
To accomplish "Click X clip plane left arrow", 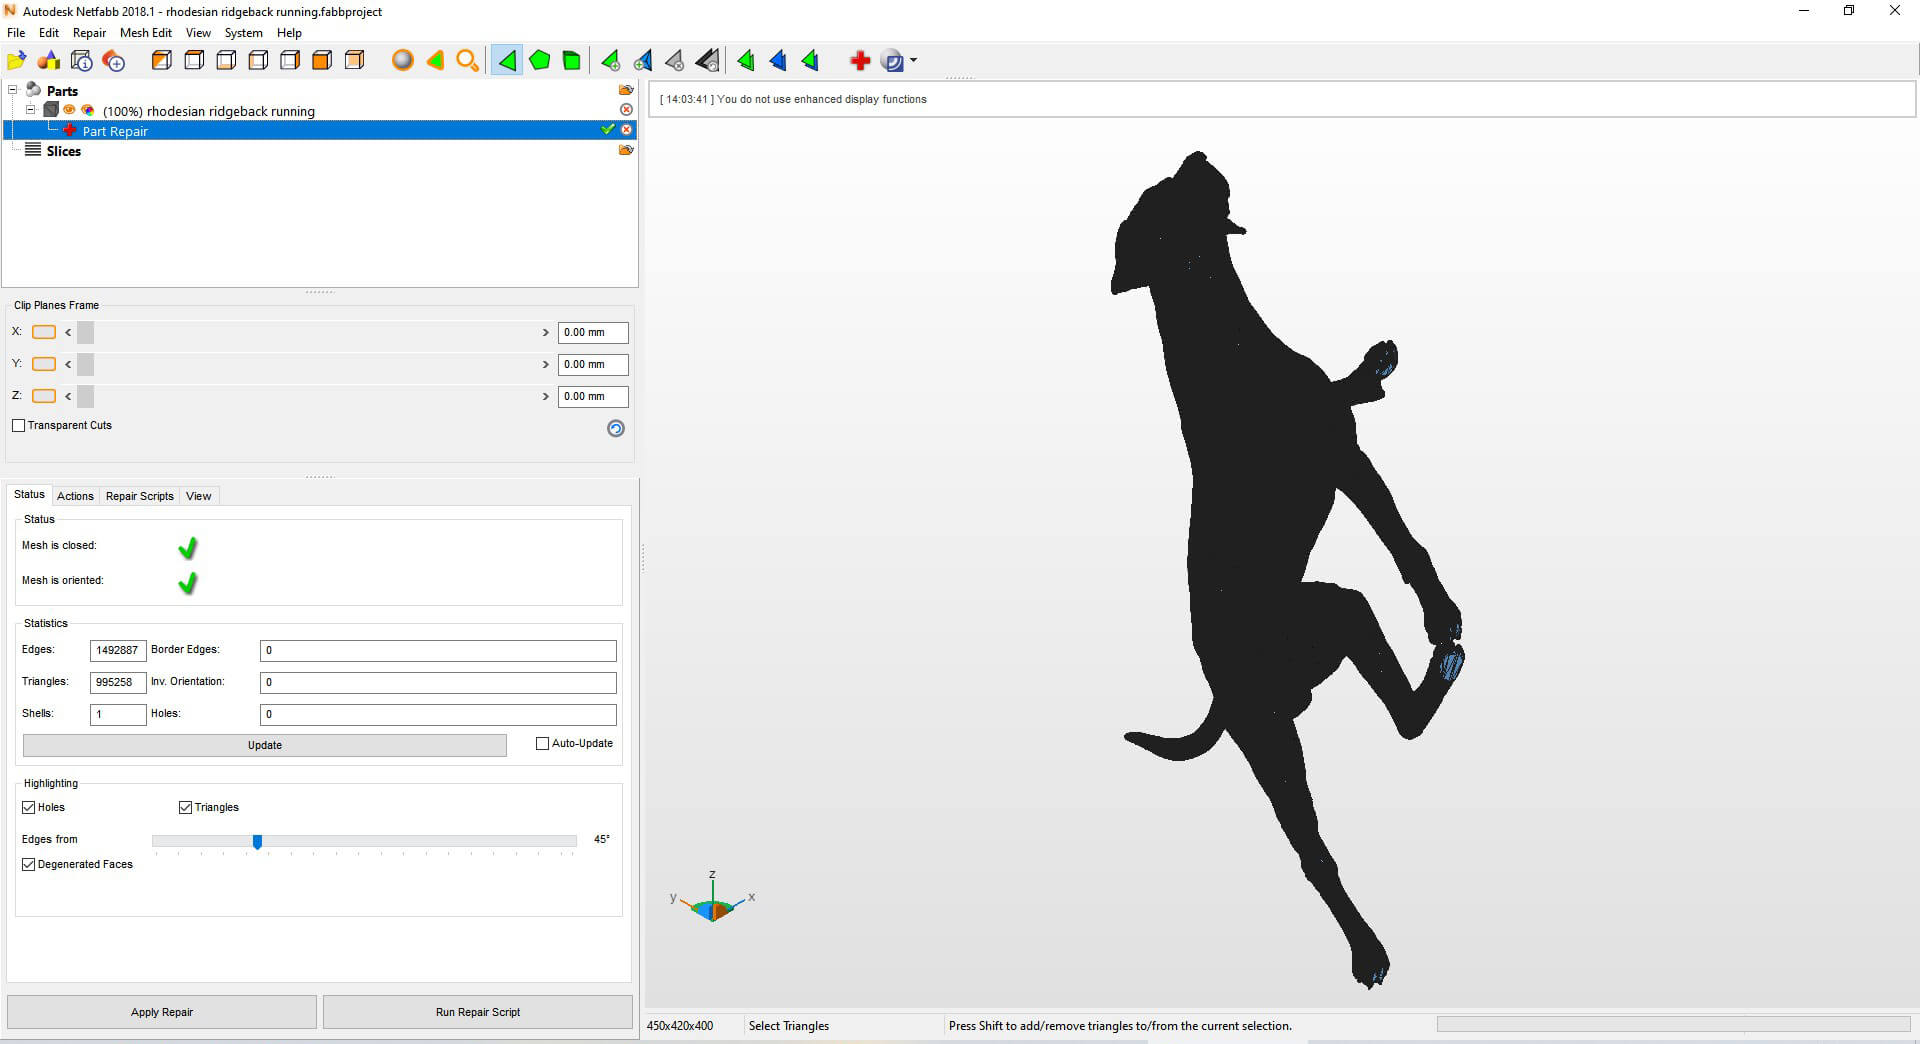I will 68,333.
